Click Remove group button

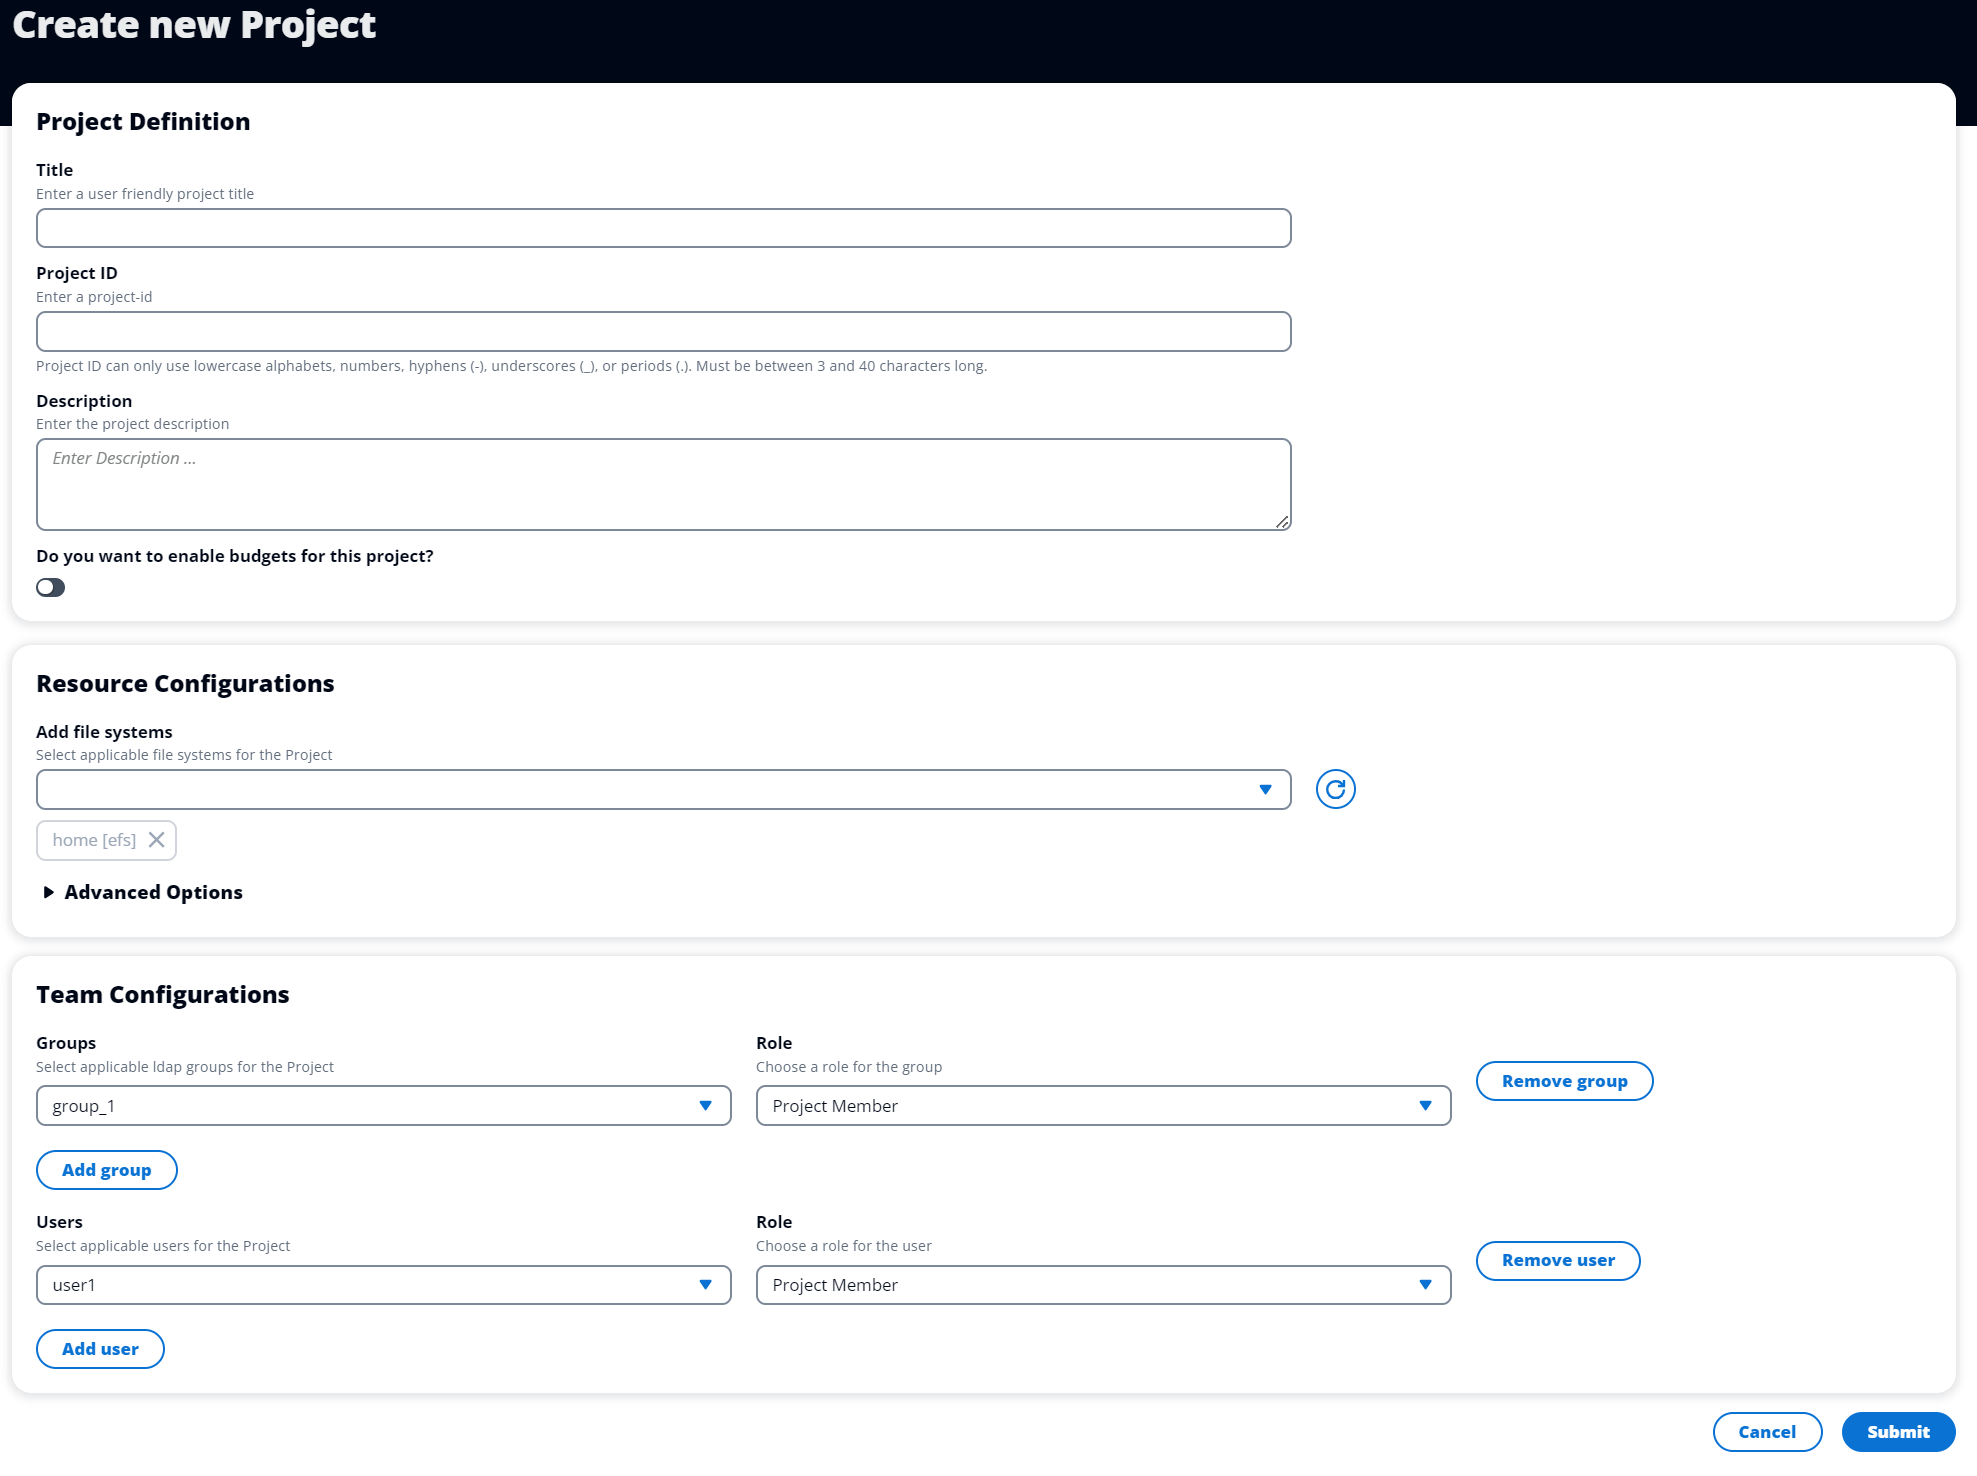[1565, 1081]
